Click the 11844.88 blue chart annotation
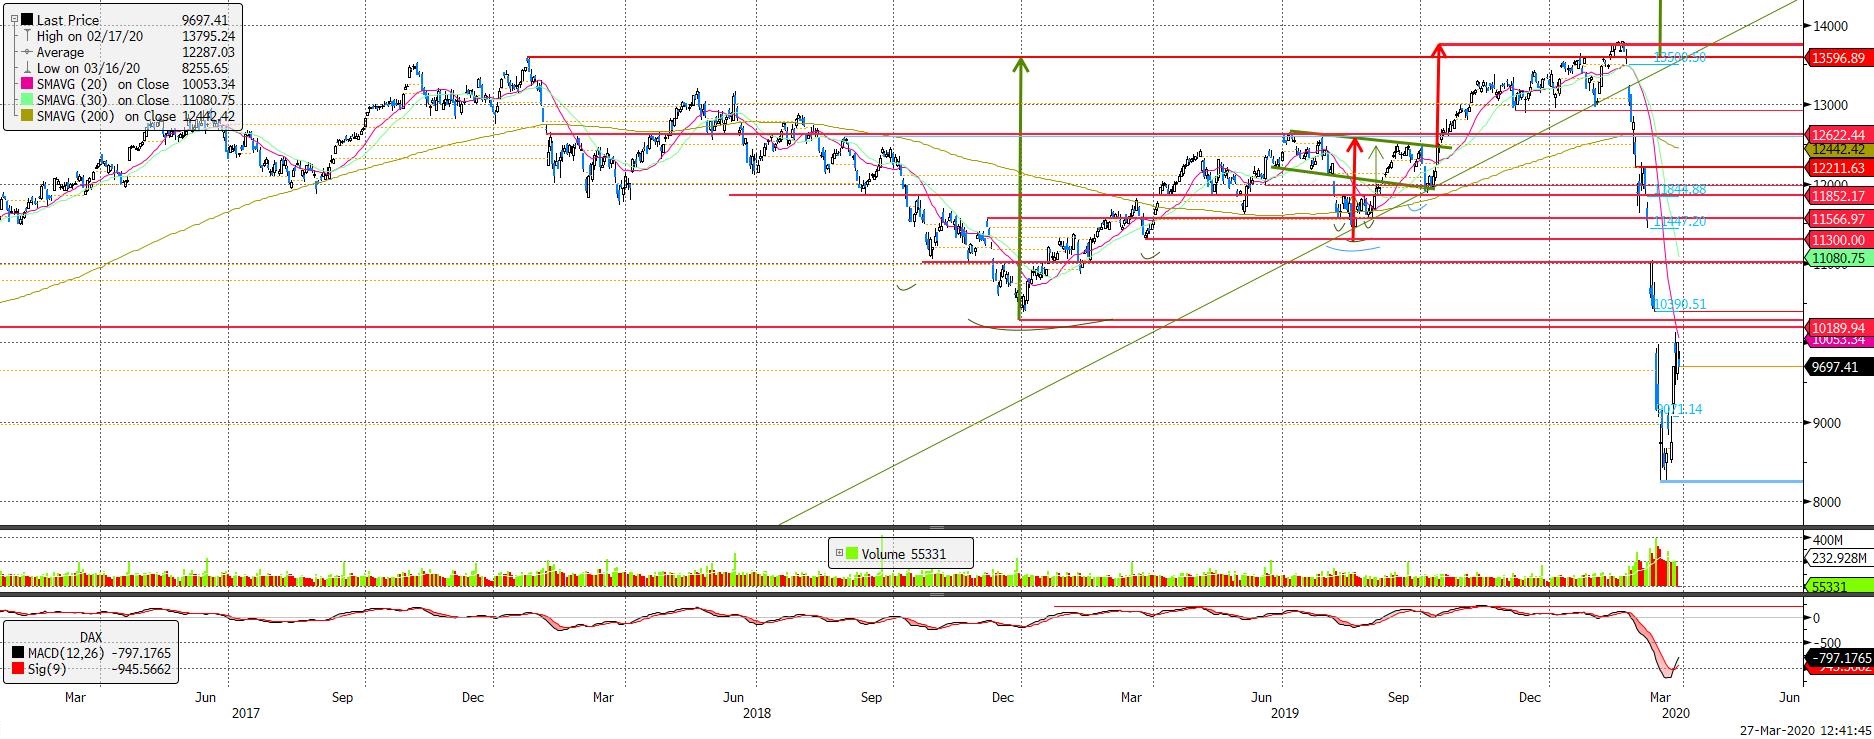1874x739 pixels. point(1681,190)
